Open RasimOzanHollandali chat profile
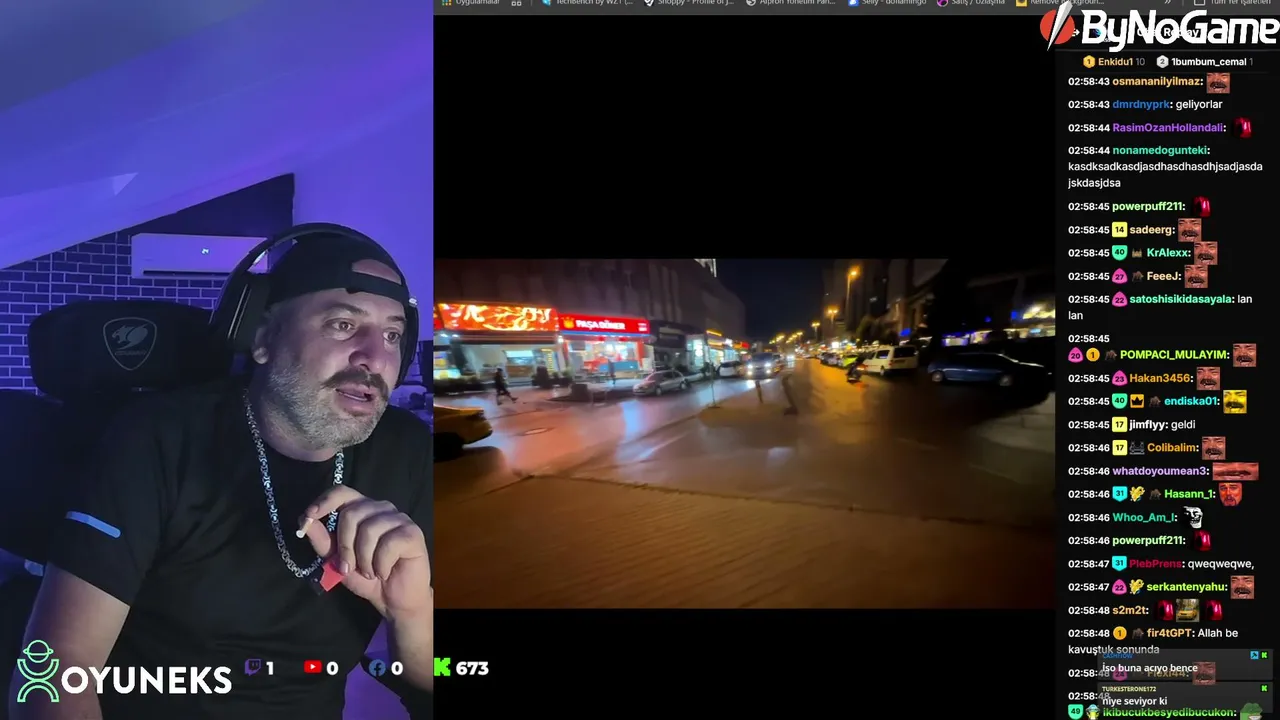Screen dimensions: 1280x720 click(x=1167, y=128)
